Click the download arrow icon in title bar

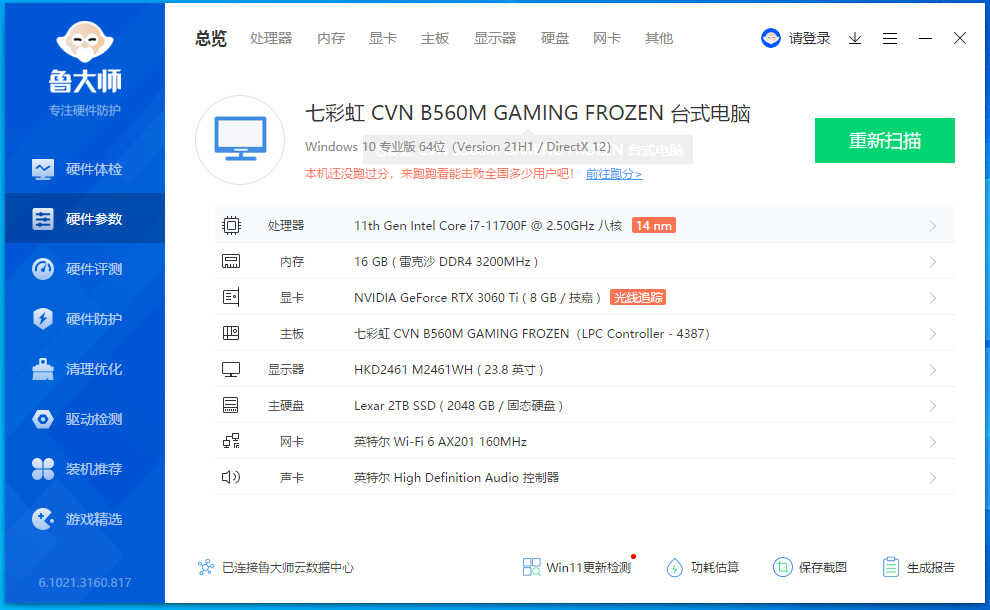pyautogui.click(x=855, y=39)
